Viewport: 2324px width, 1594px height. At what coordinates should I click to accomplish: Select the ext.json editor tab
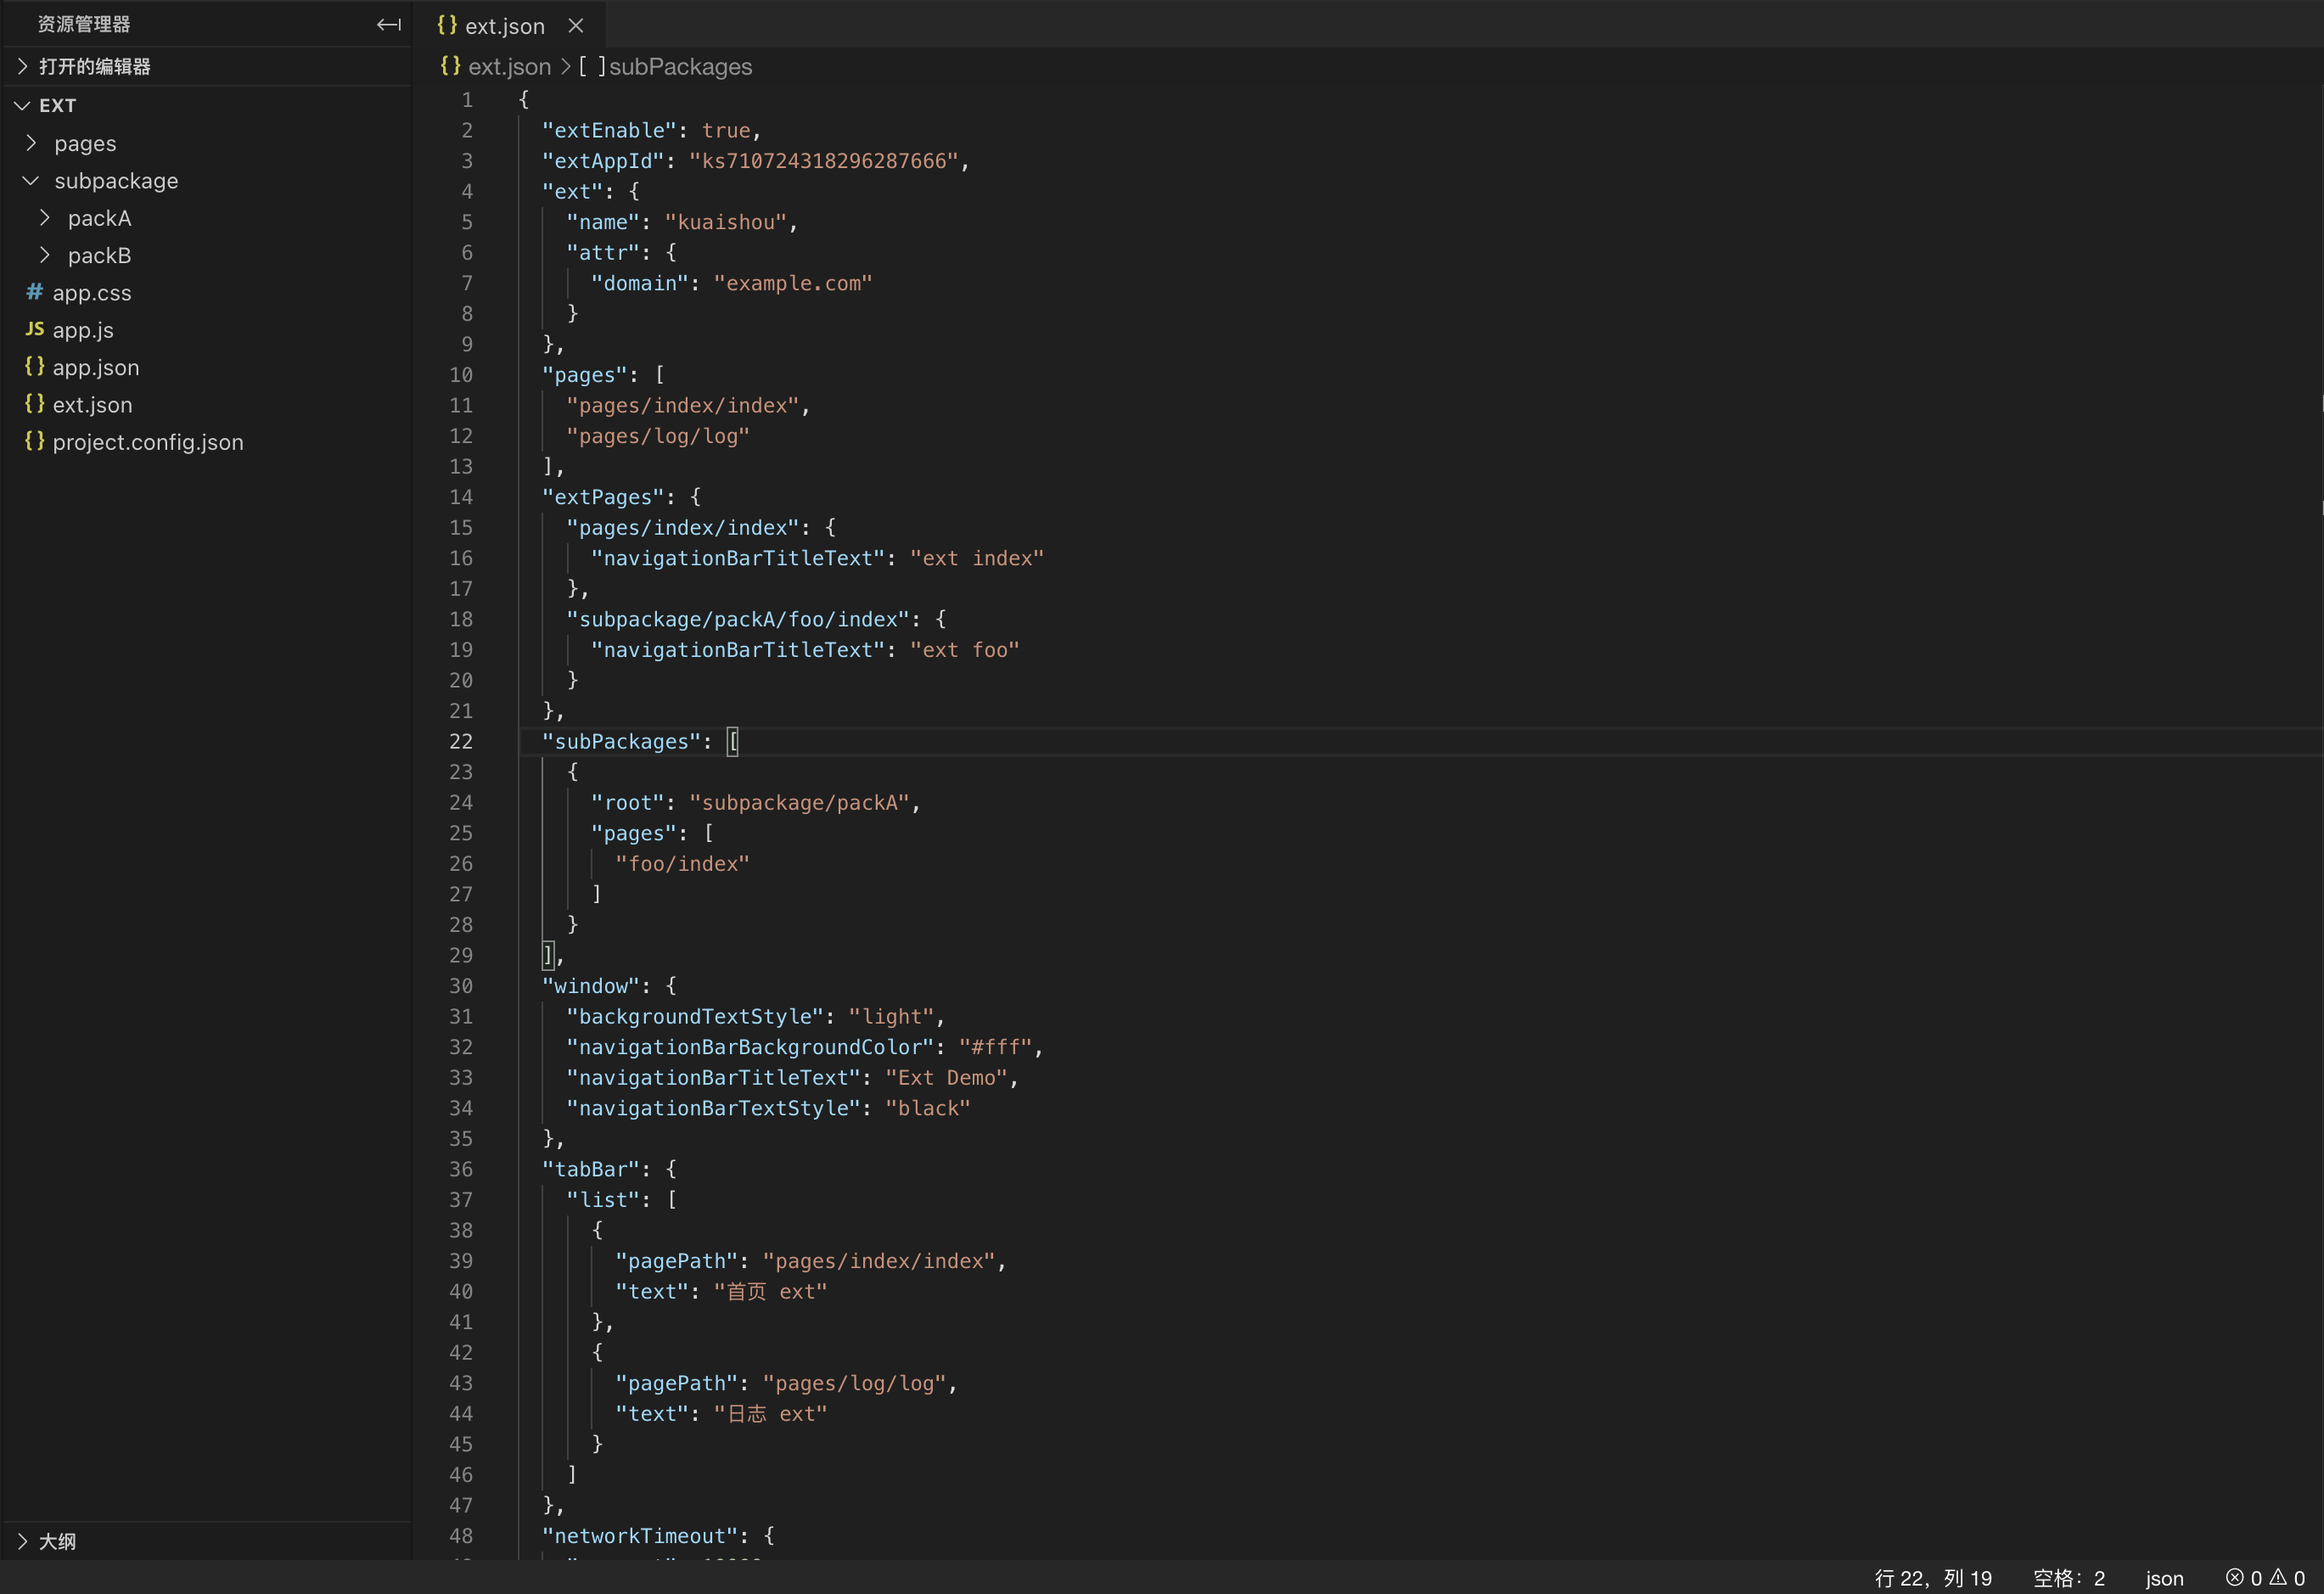510,25
